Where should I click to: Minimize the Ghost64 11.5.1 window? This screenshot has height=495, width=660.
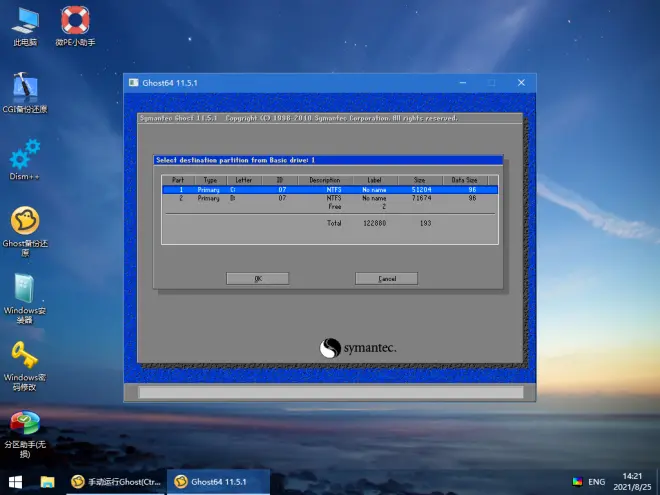463,82
